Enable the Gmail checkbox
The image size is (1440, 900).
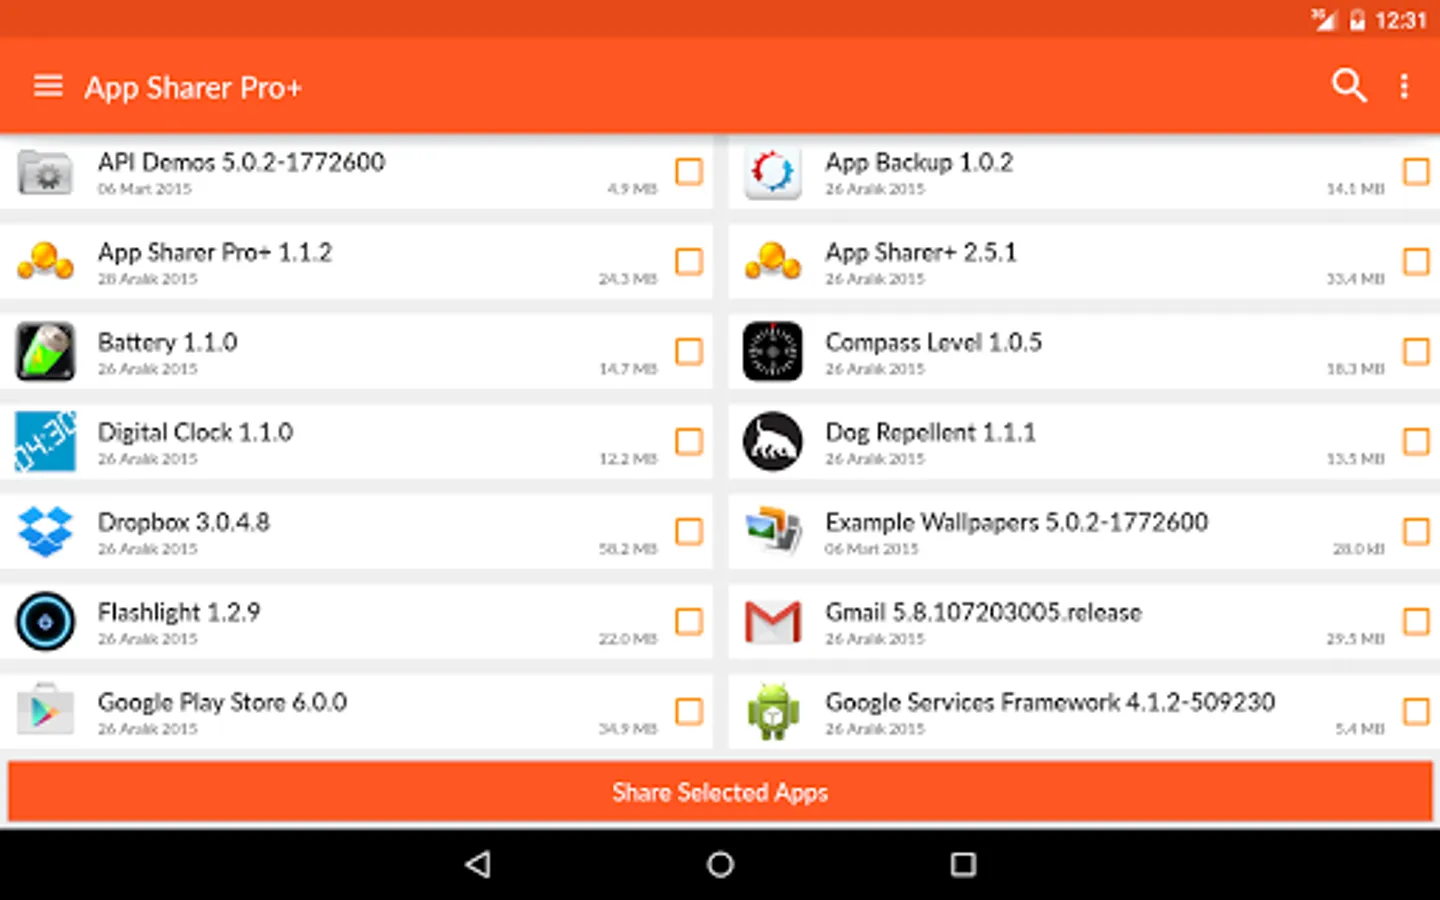tap(1416, 621)
